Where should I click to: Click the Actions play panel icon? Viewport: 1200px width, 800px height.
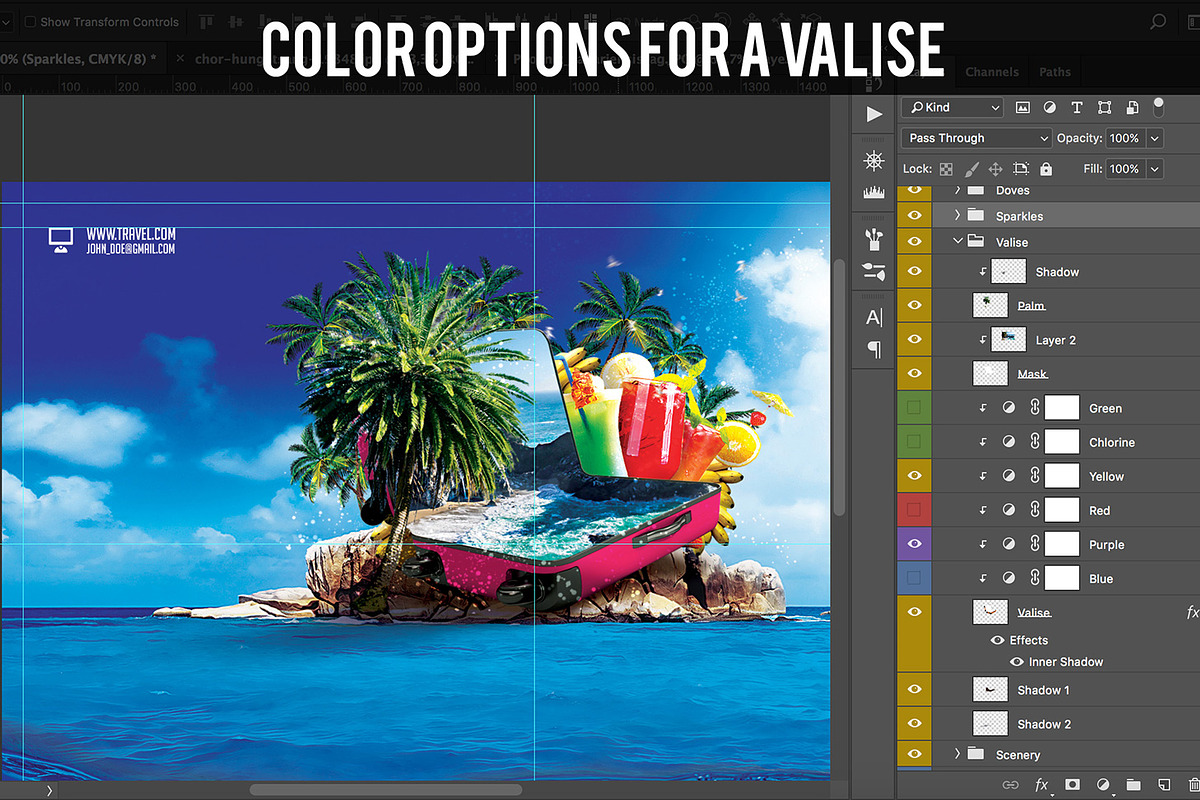click(874, 114)
